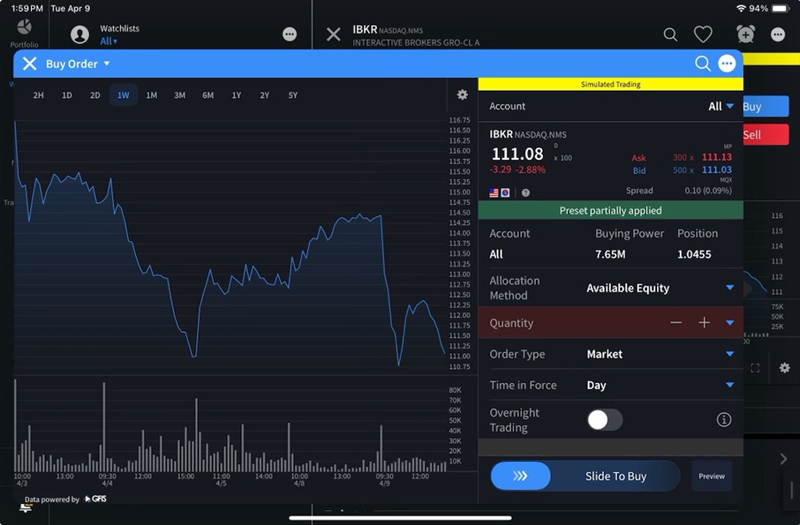This screenshot has width=800, height=525.
Task: Tap the Wi-Fi icon in status bar
Action: pyautogui.click(x=741, y=9)
